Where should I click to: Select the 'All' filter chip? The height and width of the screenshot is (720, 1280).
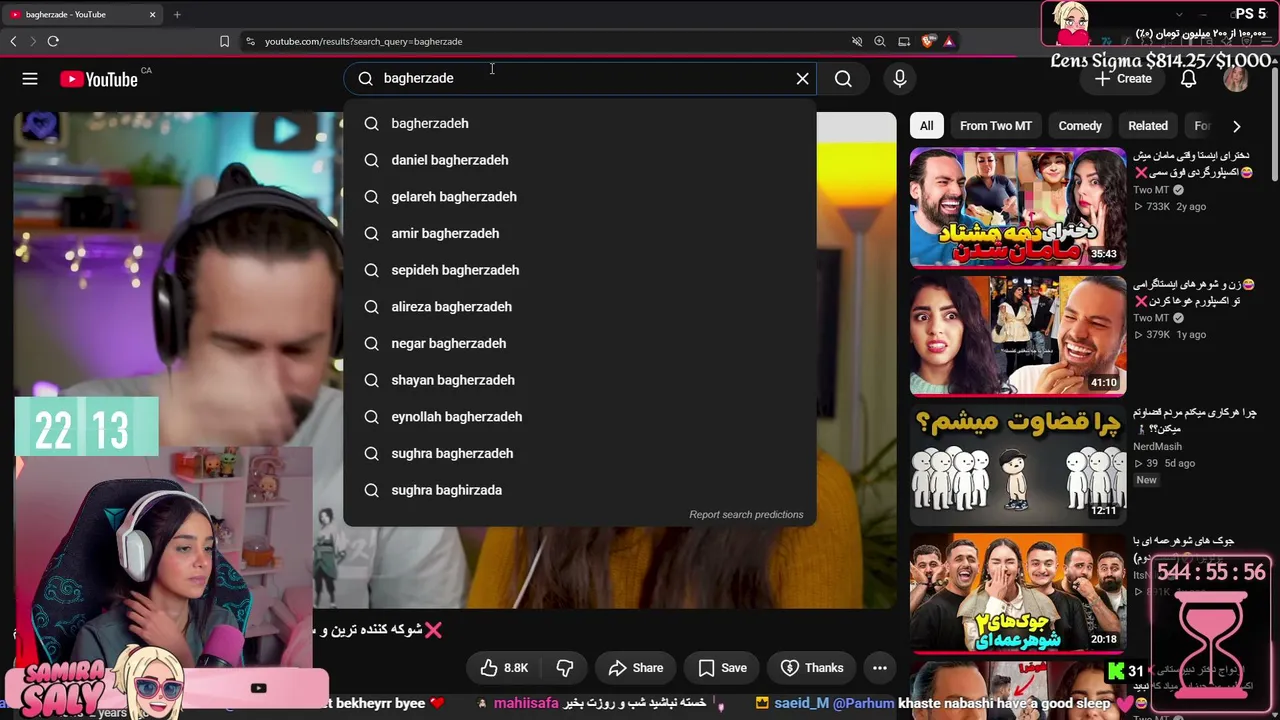click(x=927, y=126)
